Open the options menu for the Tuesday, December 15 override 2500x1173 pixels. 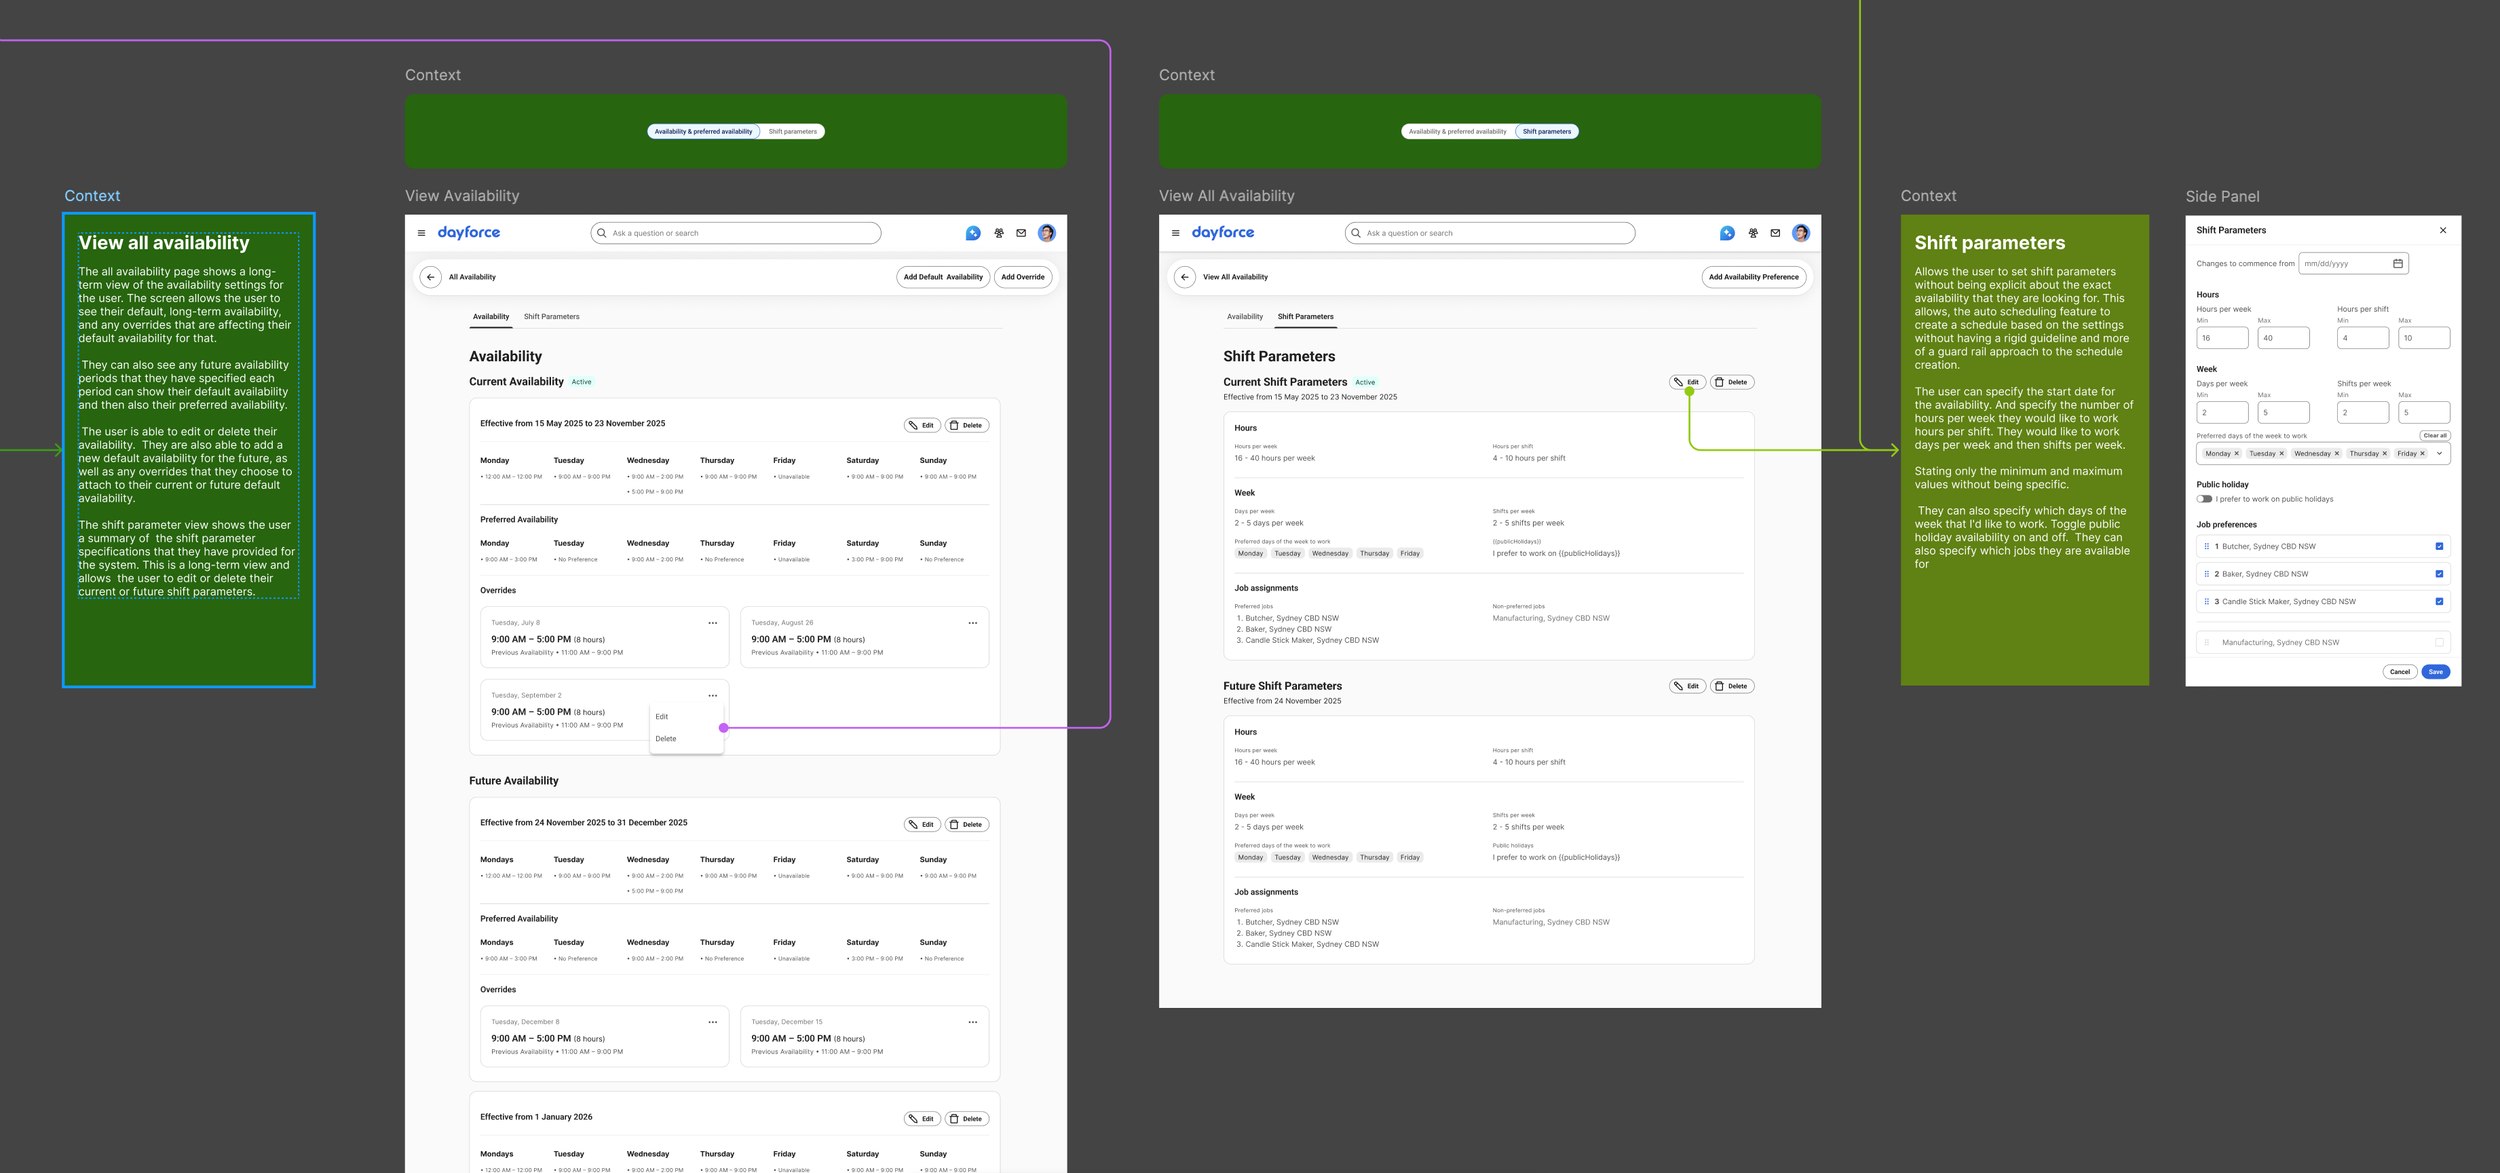coord(972,1022)
